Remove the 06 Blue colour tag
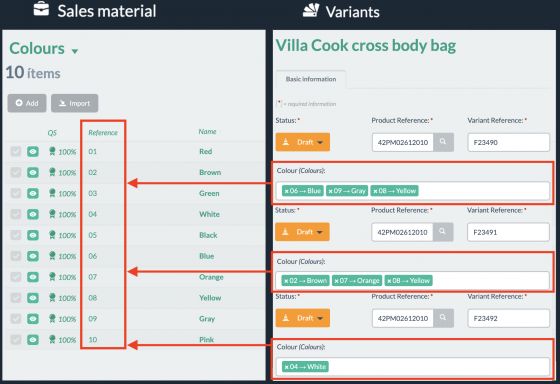 click(x=286, y=191)
